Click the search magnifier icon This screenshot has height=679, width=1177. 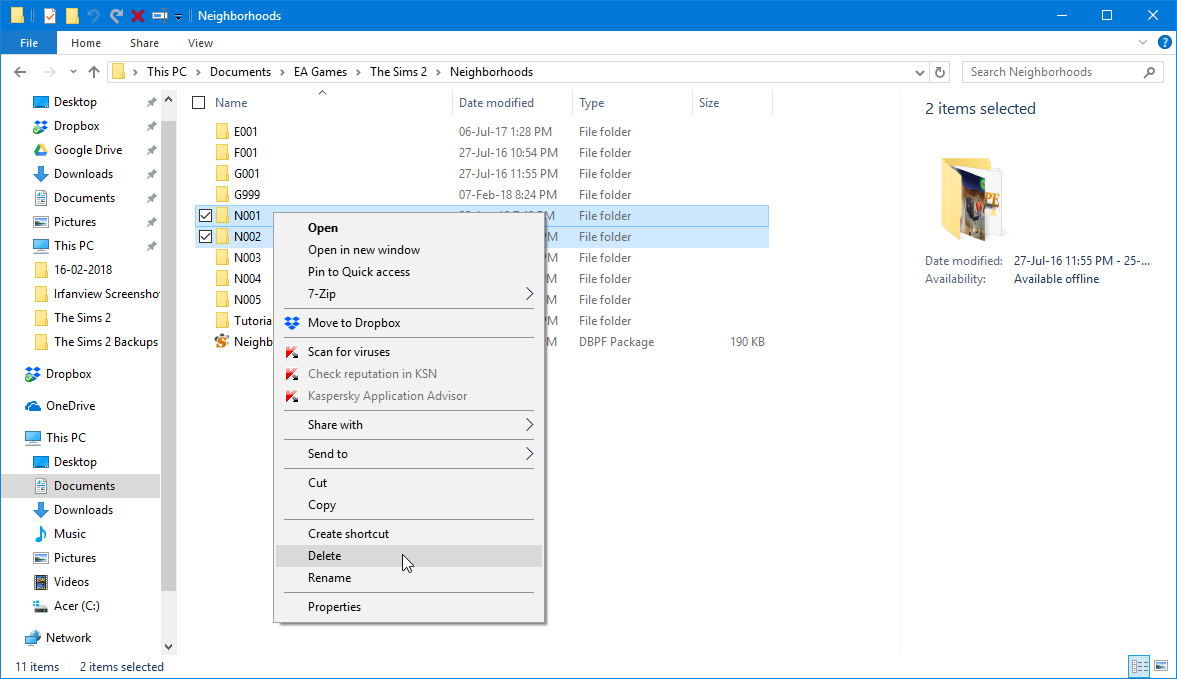pyautogui.click(x=1149, y=72)
